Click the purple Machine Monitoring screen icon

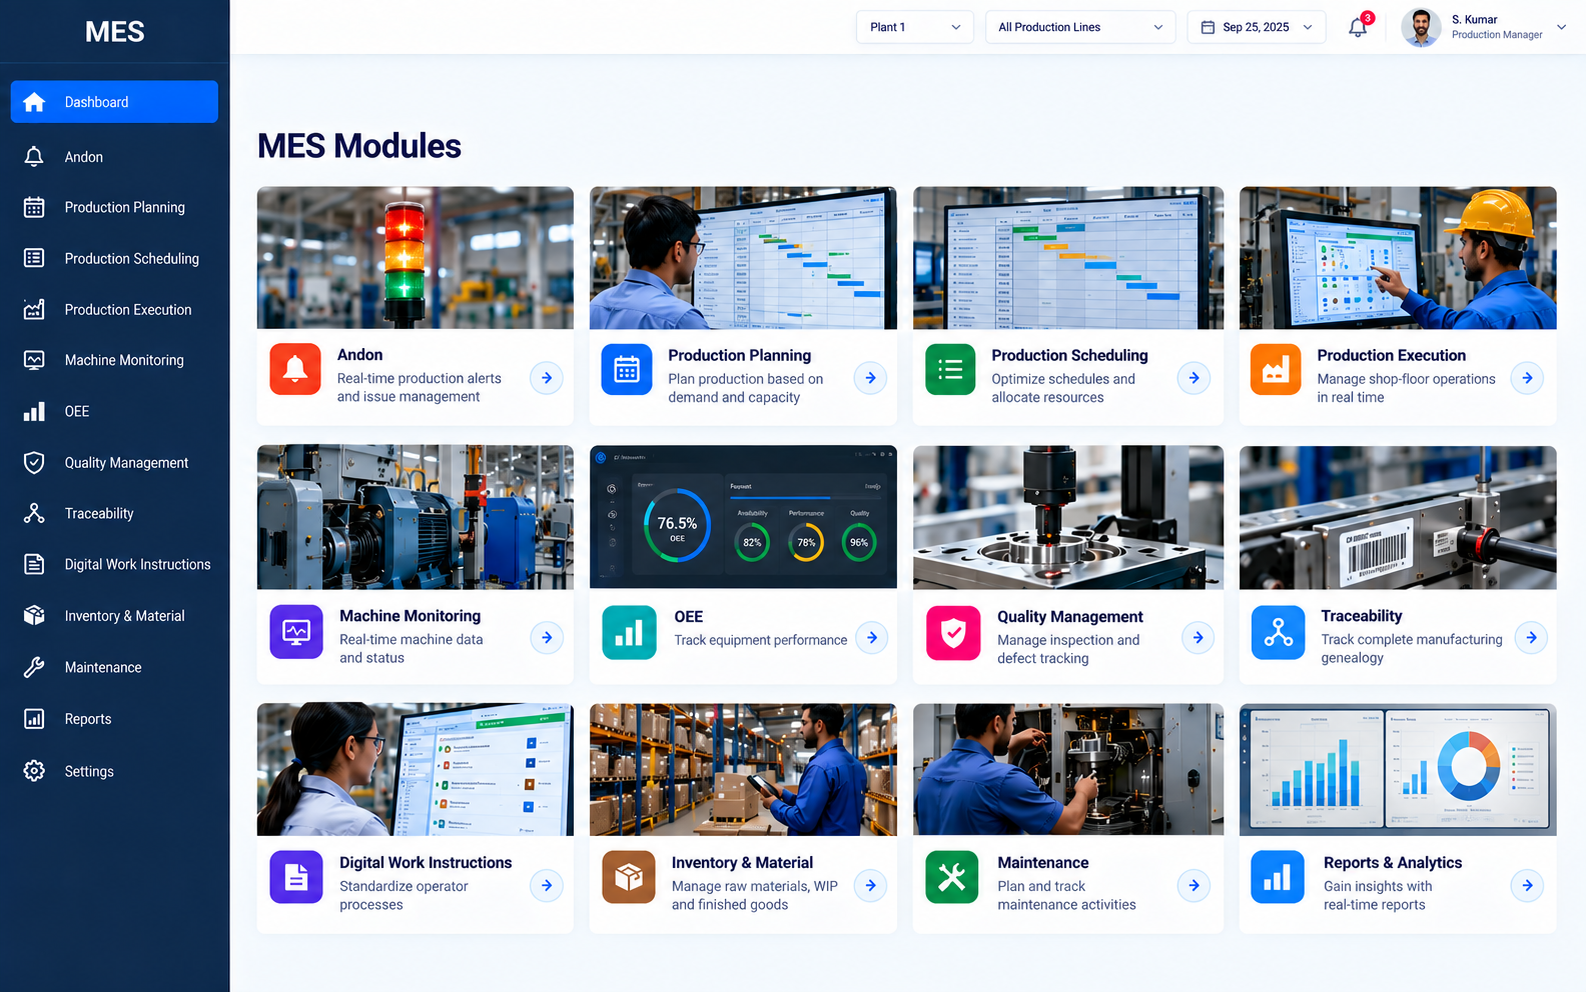296,632
